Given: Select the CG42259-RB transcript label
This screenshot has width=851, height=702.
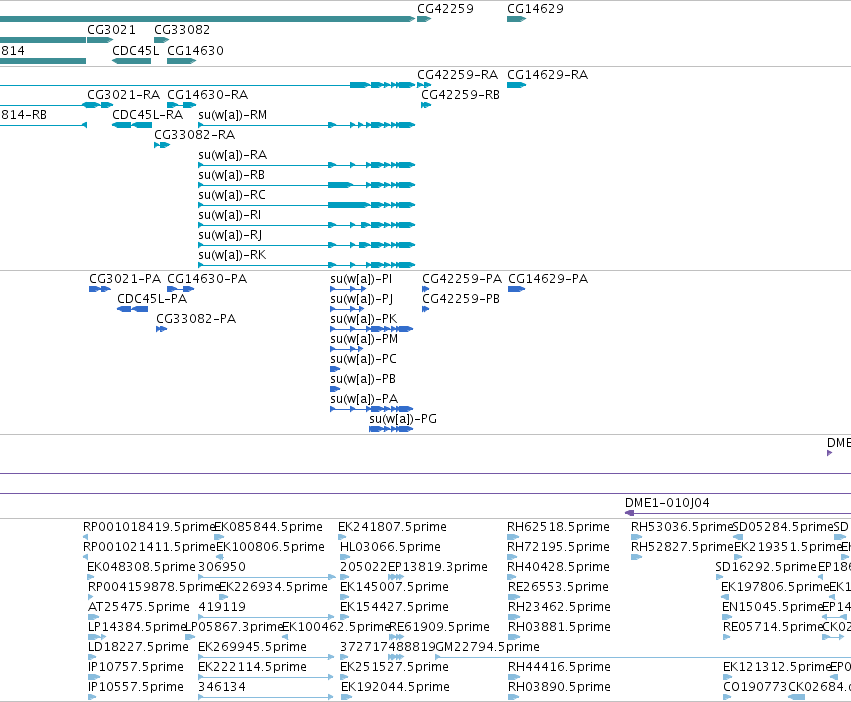Looking at the screenshot, I should click(460, 94).
